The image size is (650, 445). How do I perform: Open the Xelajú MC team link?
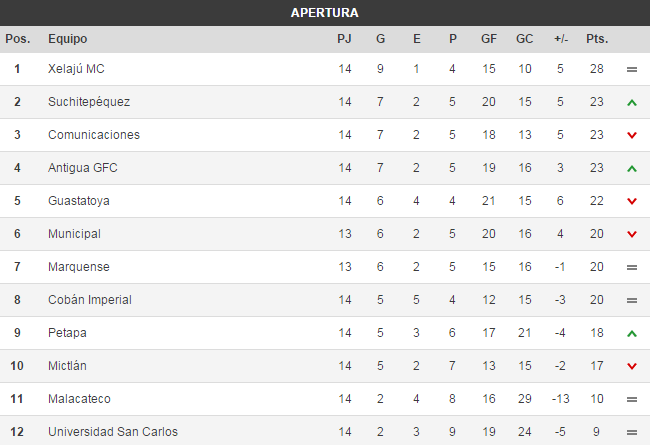(76, 69)
